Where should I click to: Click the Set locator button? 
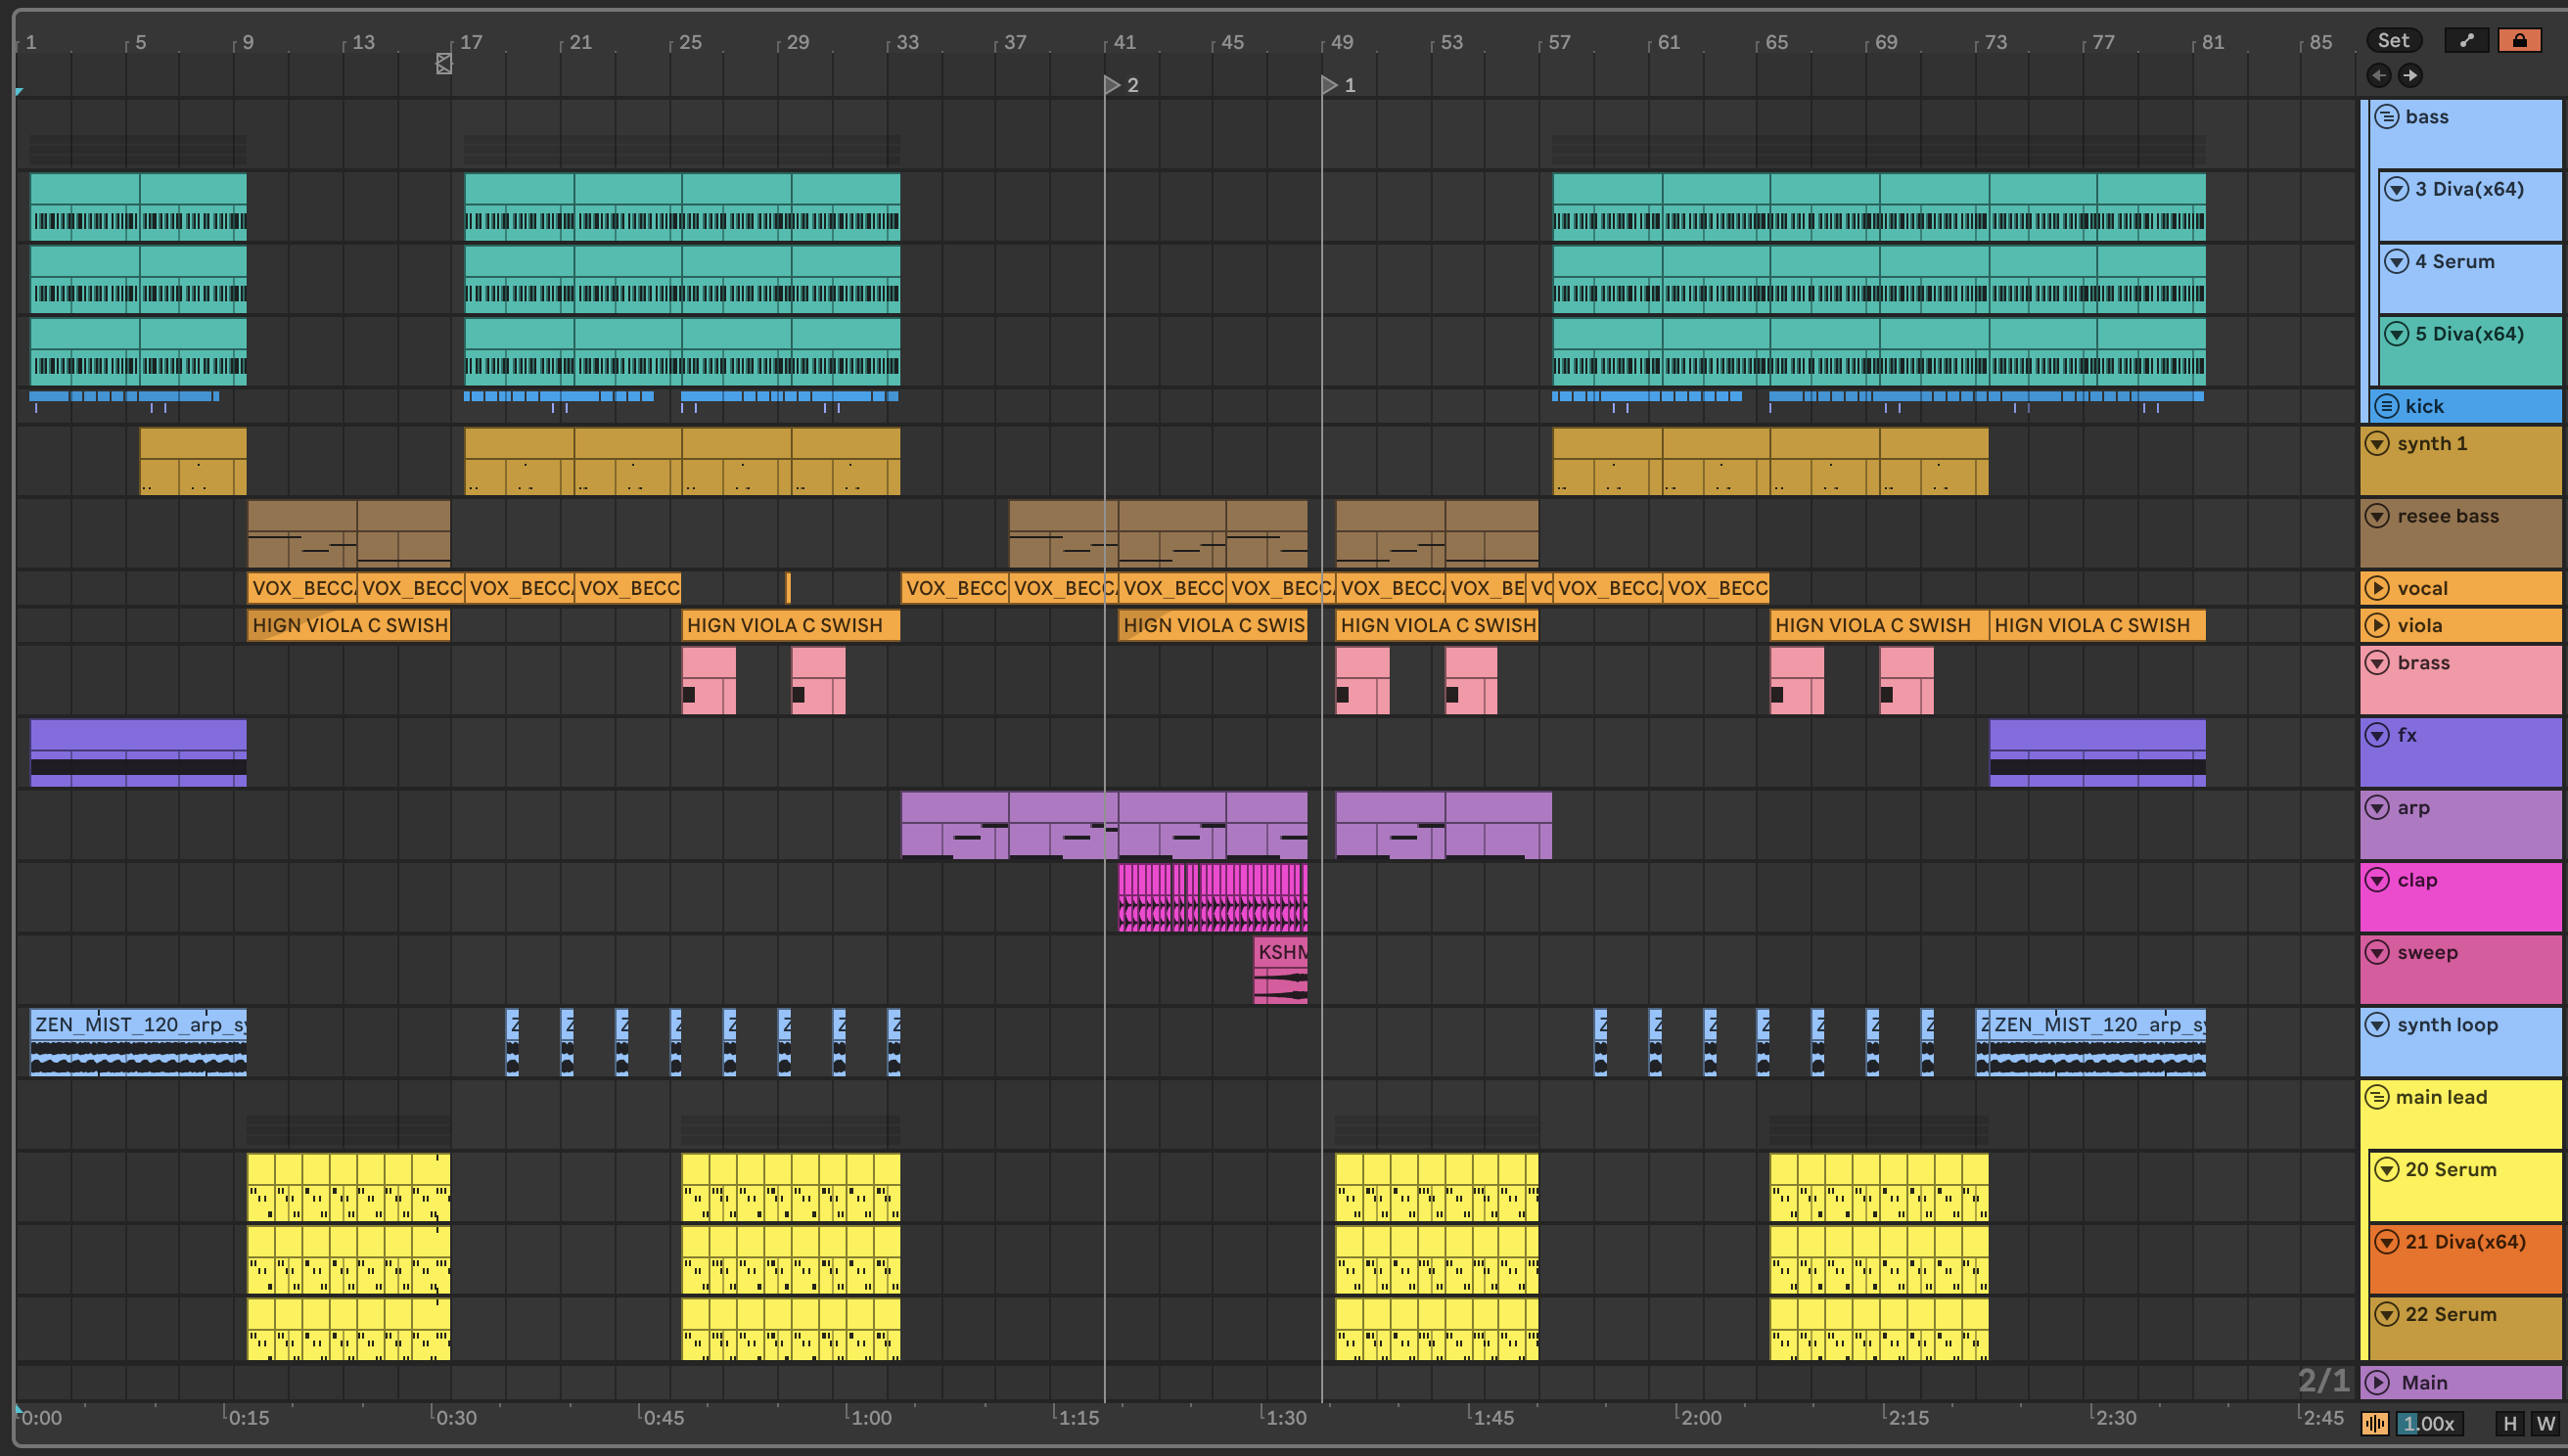2393,40
